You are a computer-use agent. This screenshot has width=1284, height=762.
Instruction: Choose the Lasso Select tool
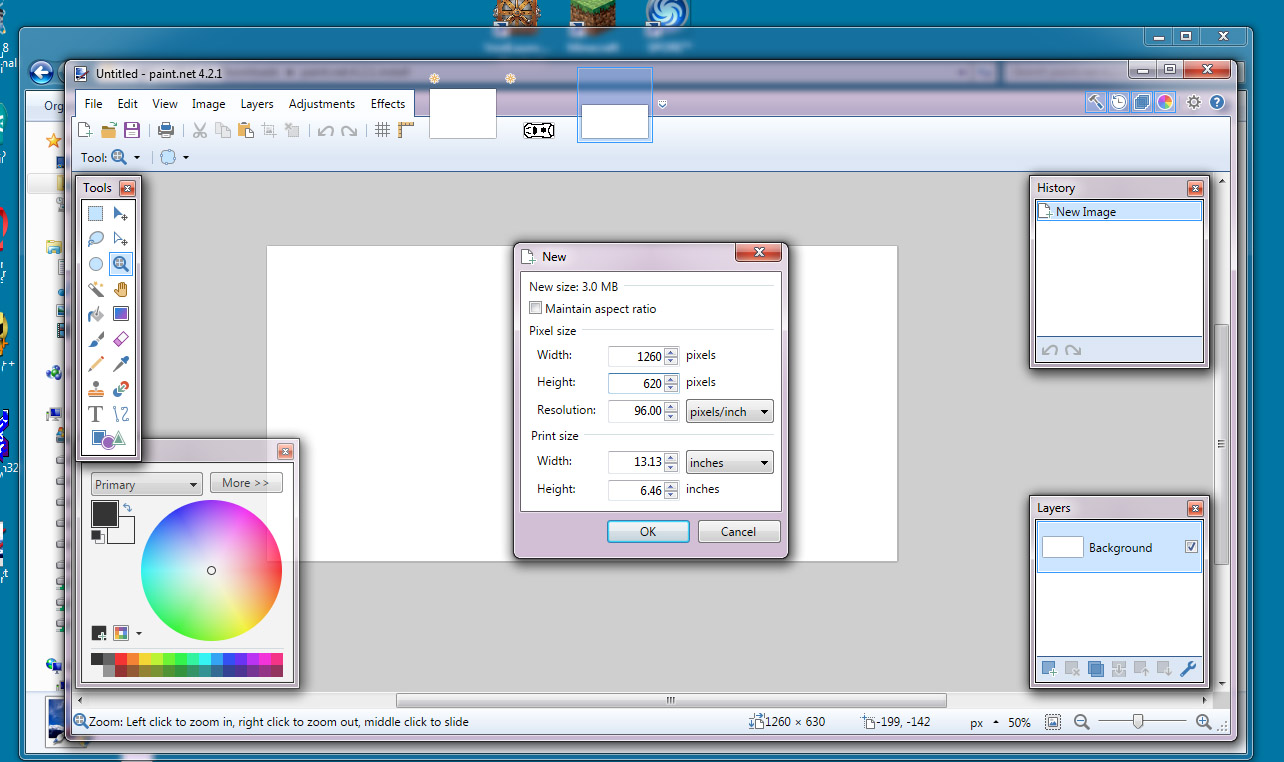(95, 239)
